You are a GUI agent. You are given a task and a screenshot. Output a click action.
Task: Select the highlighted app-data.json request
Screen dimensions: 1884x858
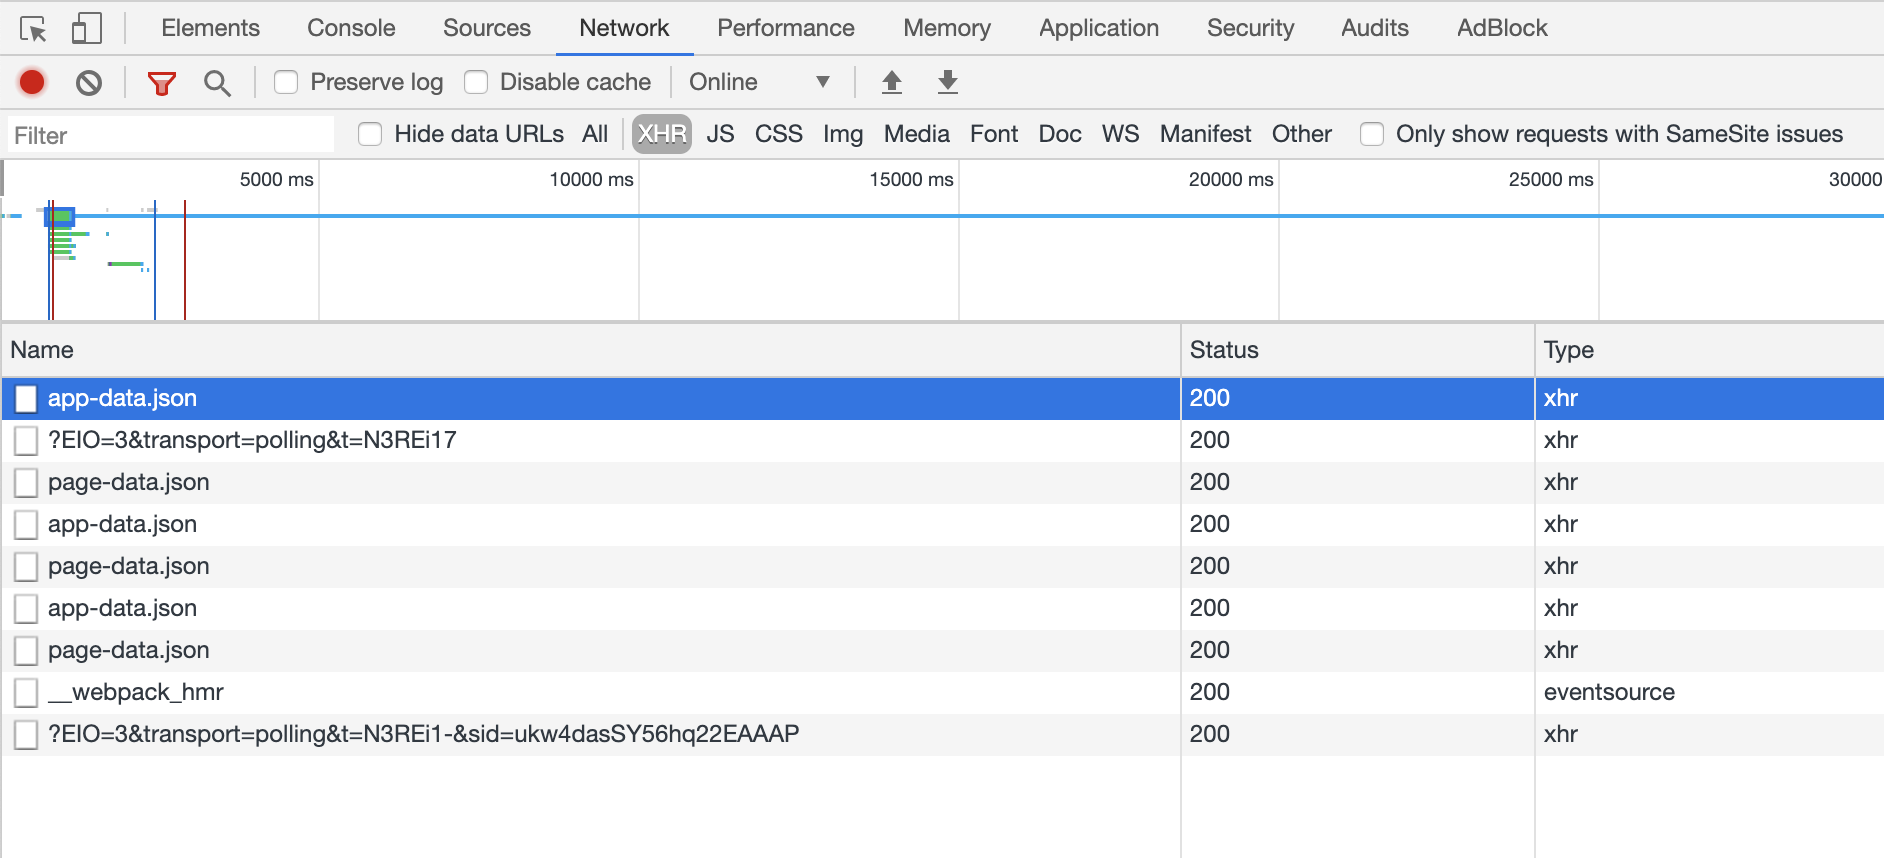942,398
